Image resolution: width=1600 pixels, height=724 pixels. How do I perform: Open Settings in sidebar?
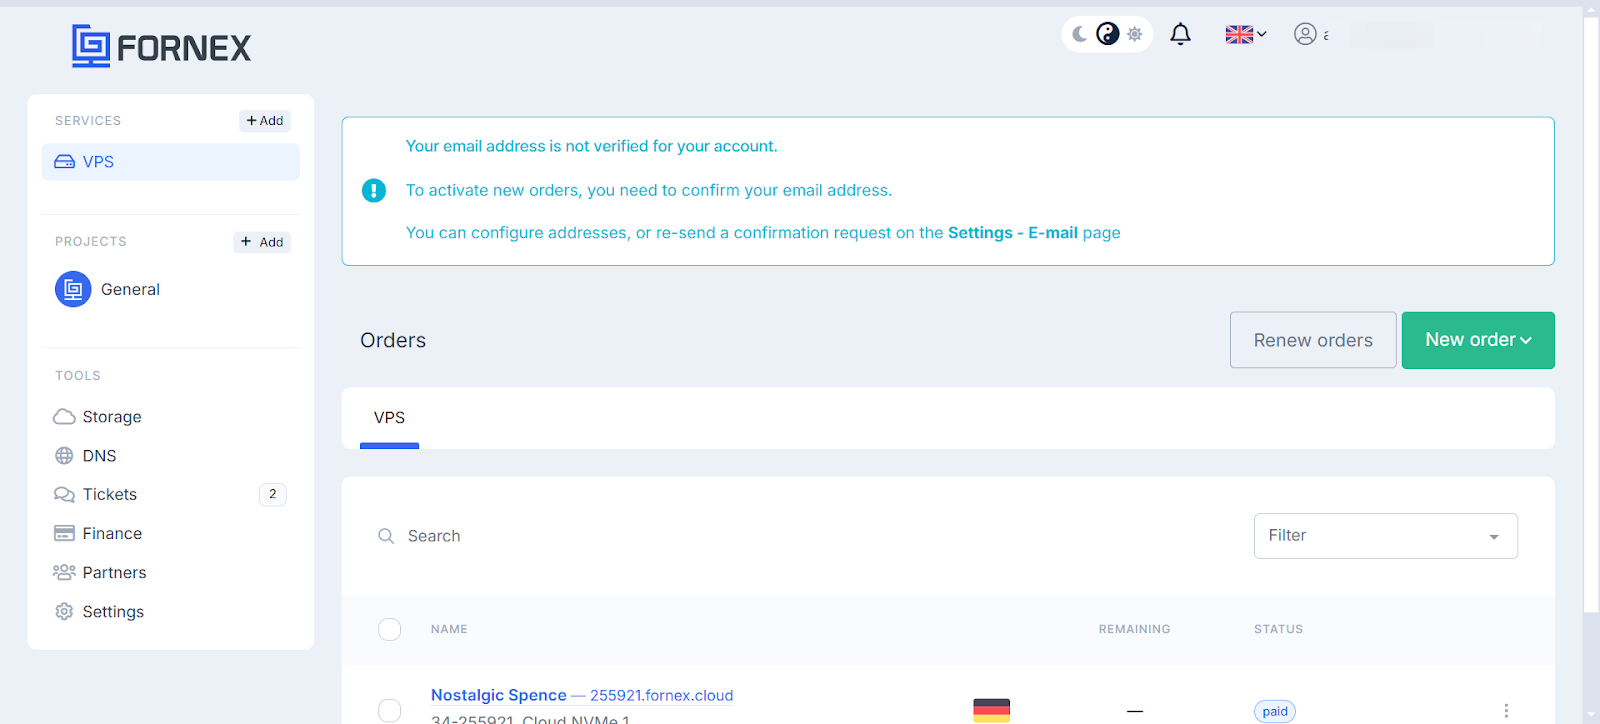coord(113,612)
